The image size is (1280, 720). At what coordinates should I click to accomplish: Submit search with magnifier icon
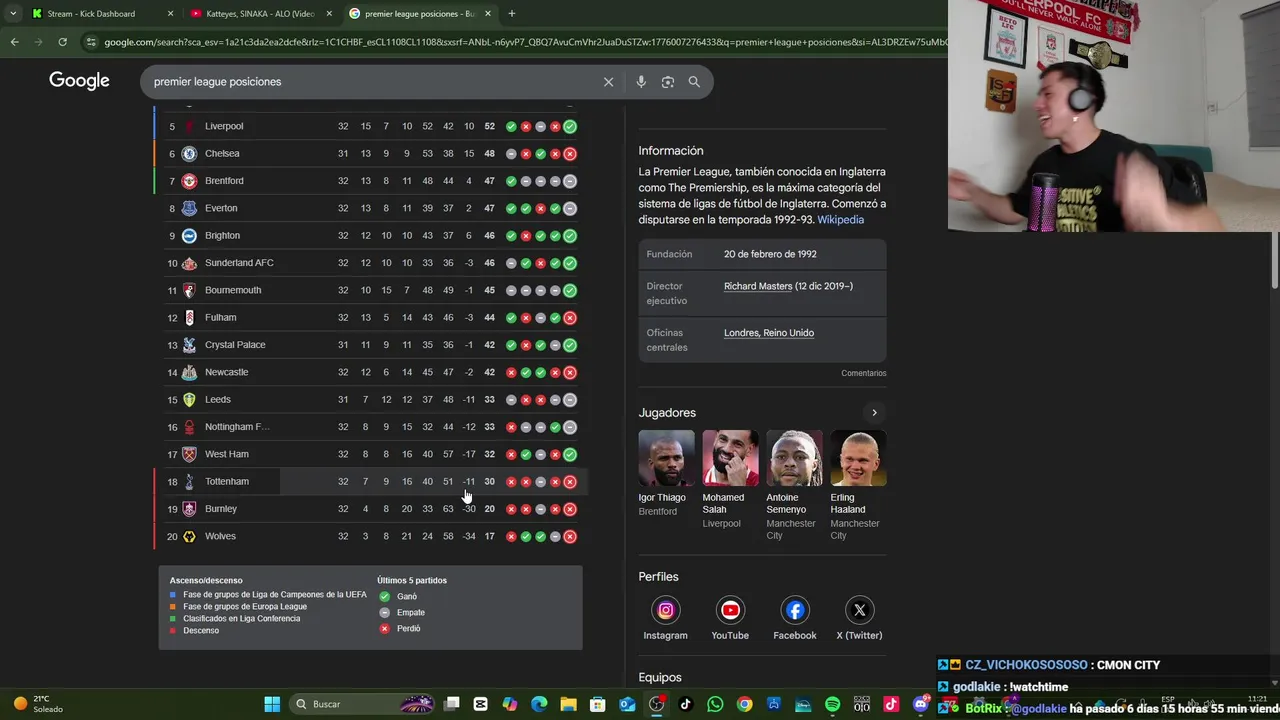click(x=694, y=82)
